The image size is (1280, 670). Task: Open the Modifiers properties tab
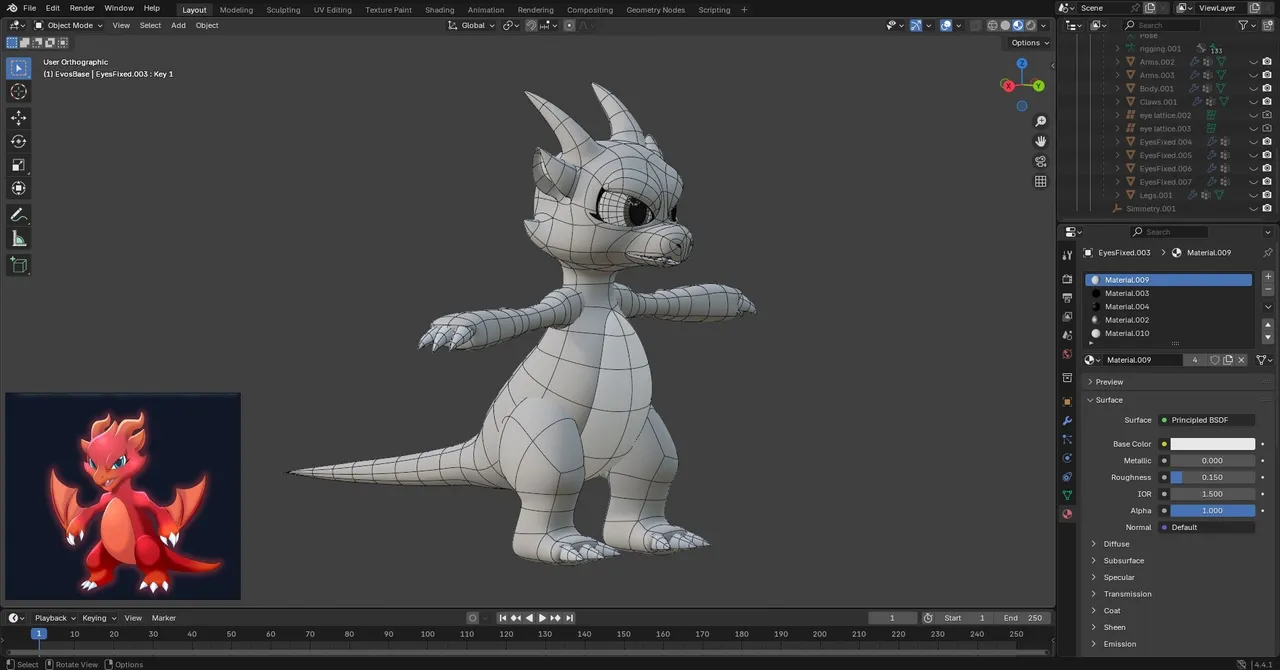[1067, 421]
